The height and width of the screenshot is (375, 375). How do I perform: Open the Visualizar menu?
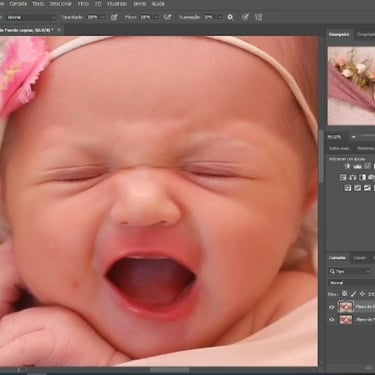117,4
